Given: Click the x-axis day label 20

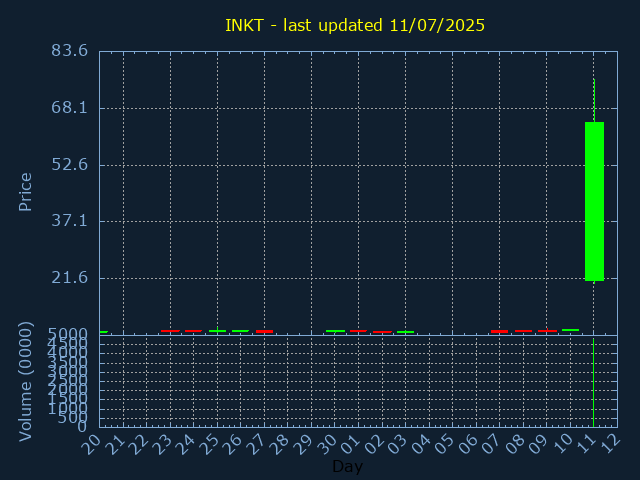Looking at the screenshot, I should (91, 444).
